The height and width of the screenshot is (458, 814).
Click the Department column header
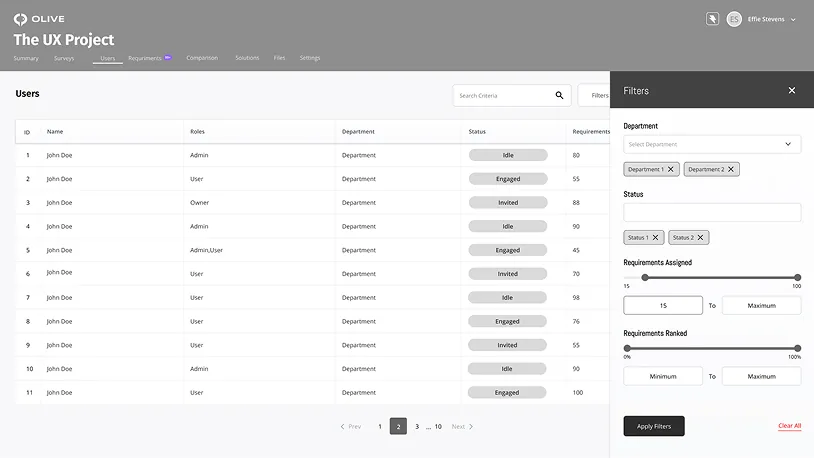[358, 132]
